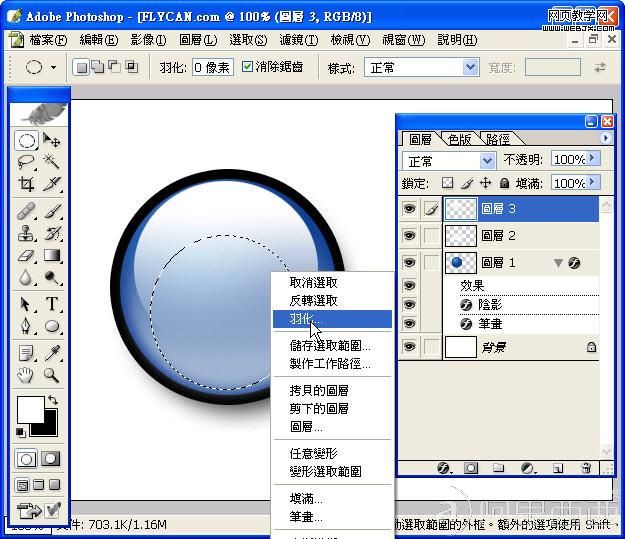
Task: Select the Brush tool
Action: pos(52,211)
